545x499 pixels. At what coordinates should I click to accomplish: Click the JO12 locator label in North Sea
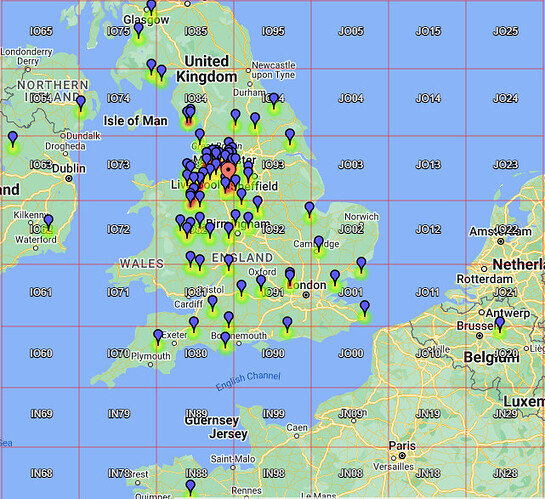428,229
